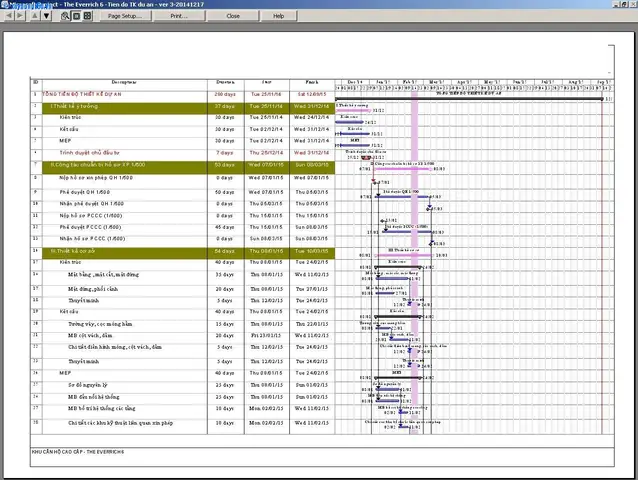
Task: Click the black project summary Gantt bar
Action: (469, 99)
